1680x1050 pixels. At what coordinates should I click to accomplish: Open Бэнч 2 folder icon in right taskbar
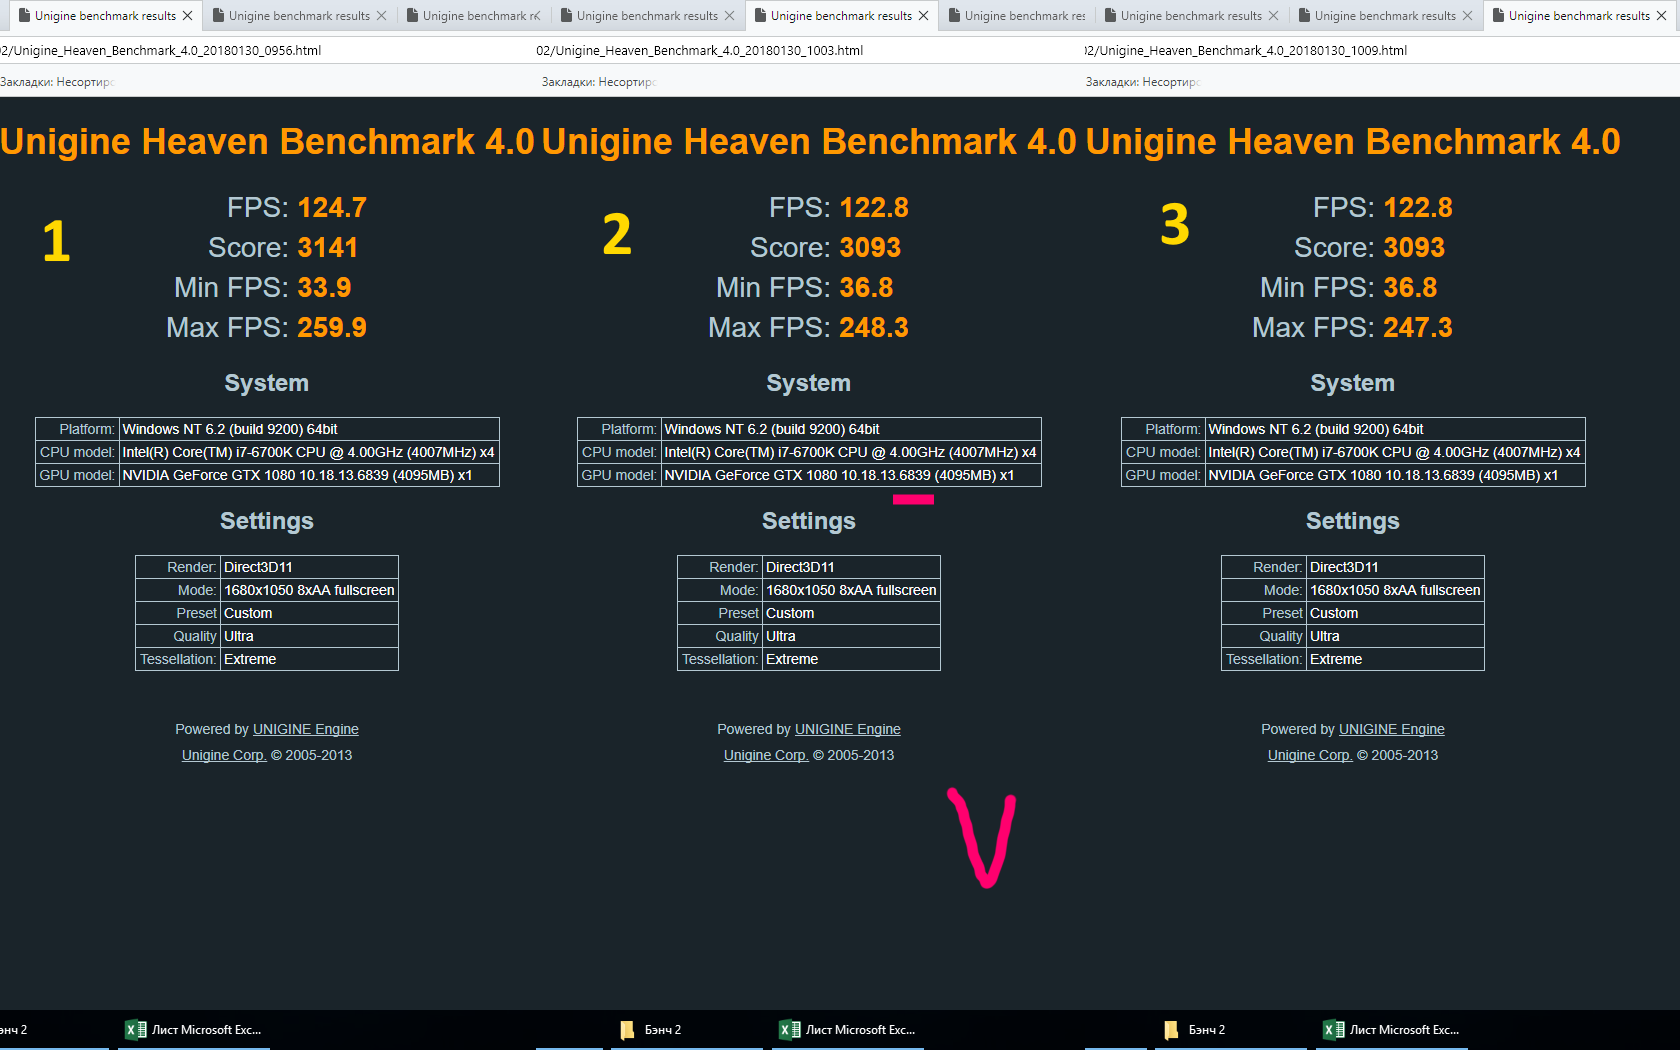tap(1171, 1029)
